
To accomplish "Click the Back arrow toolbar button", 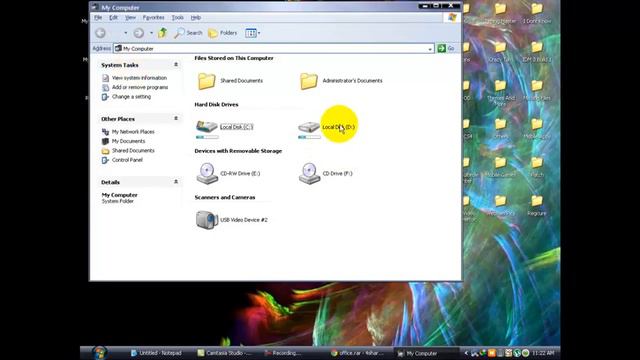I will [100, 33].
